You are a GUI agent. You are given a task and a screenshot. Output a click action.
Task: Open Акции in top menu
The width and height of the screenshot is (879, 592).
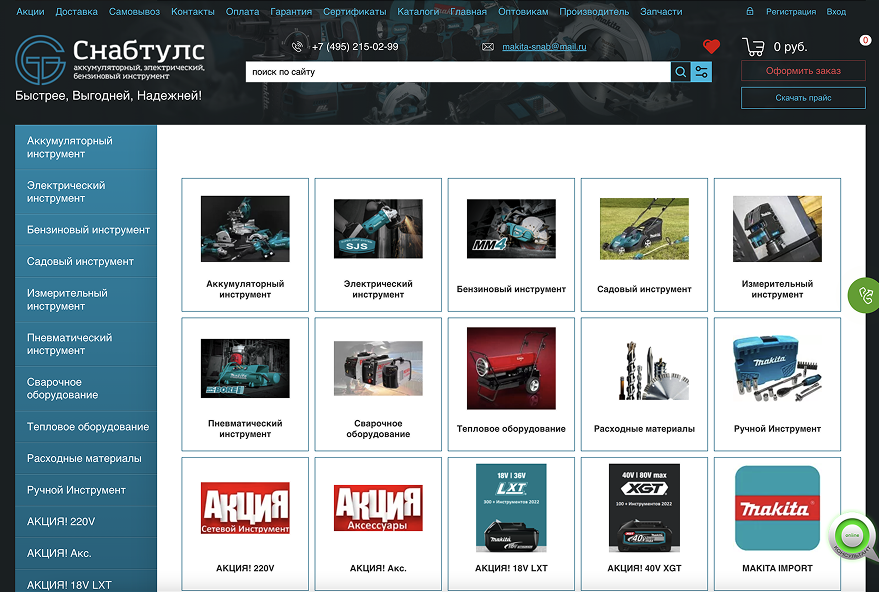click(x=30, y=12)
